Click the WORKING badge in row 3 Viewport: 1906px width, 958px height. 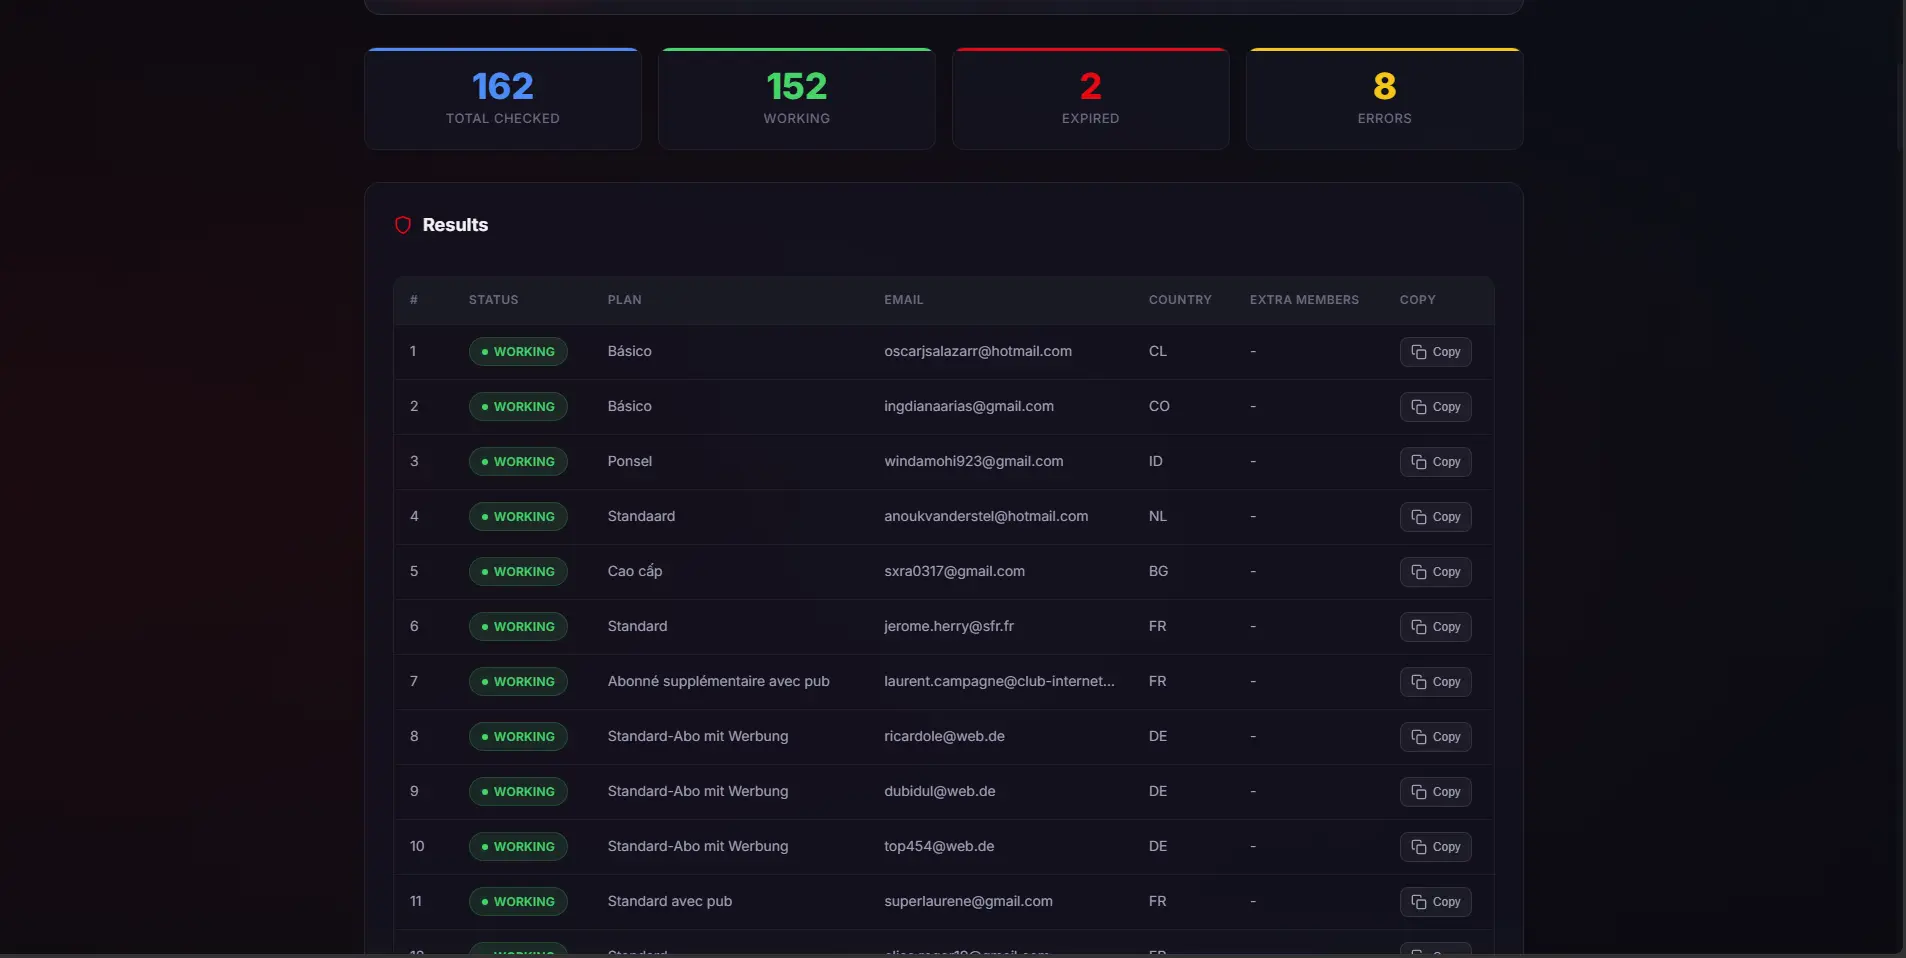(x=518, y=462)
